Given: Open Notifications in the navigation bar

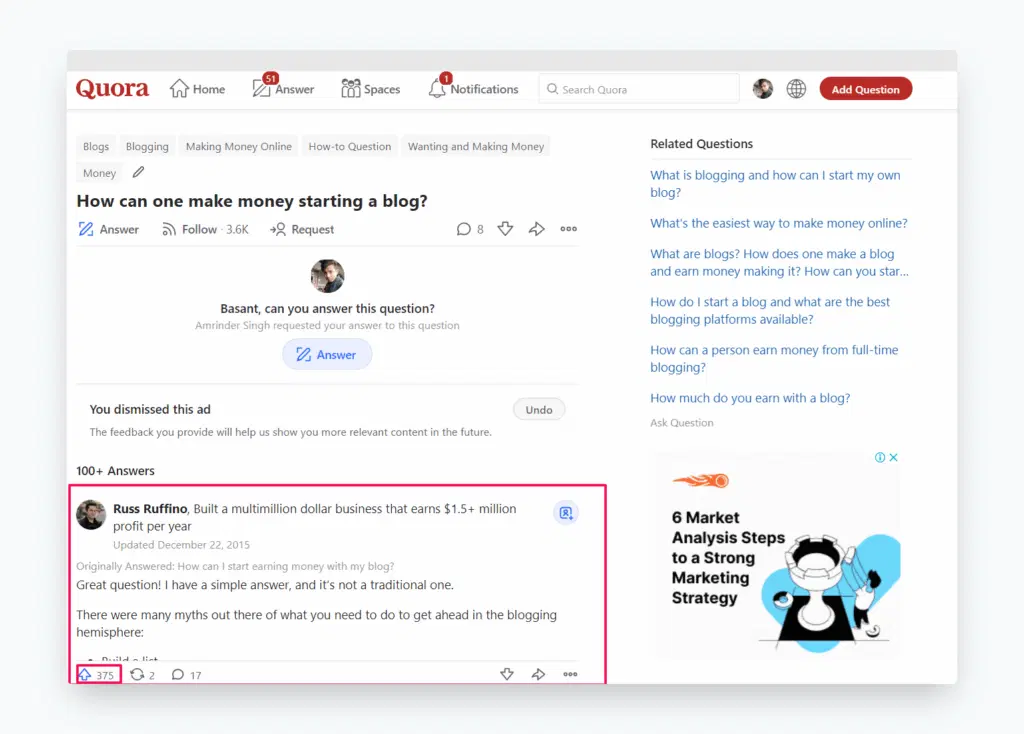Looking at the screenshot, I should (x=473, y=89).
